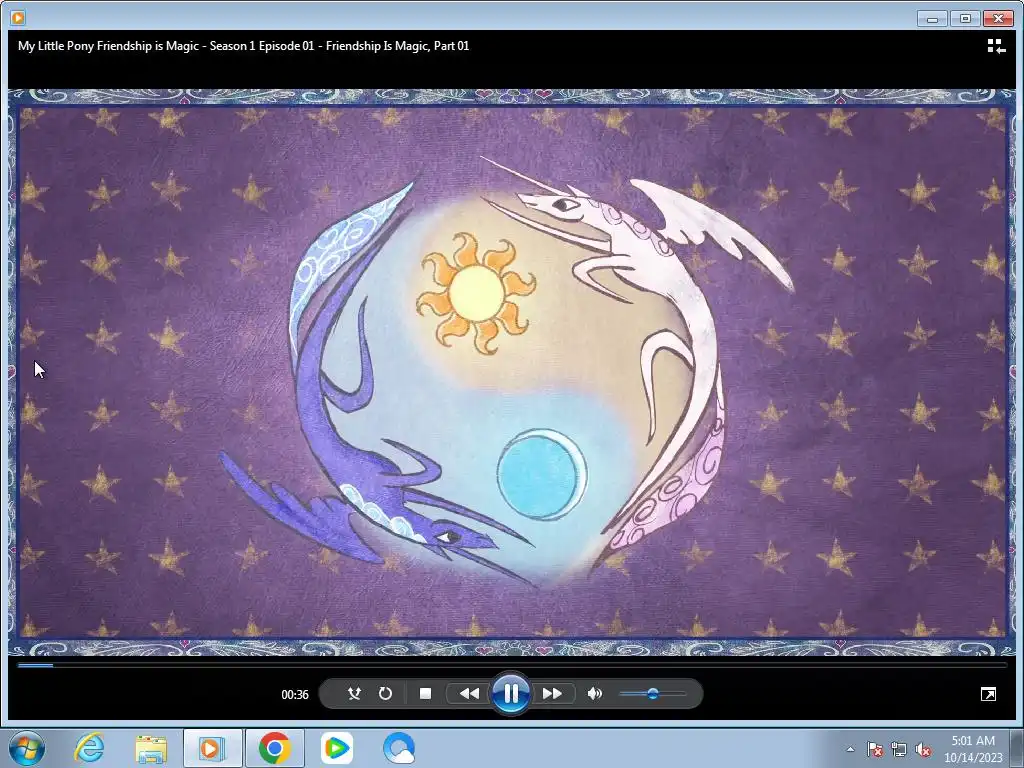Switch to Library view icon
The image size is (1024, 768).
pos(996,46)
